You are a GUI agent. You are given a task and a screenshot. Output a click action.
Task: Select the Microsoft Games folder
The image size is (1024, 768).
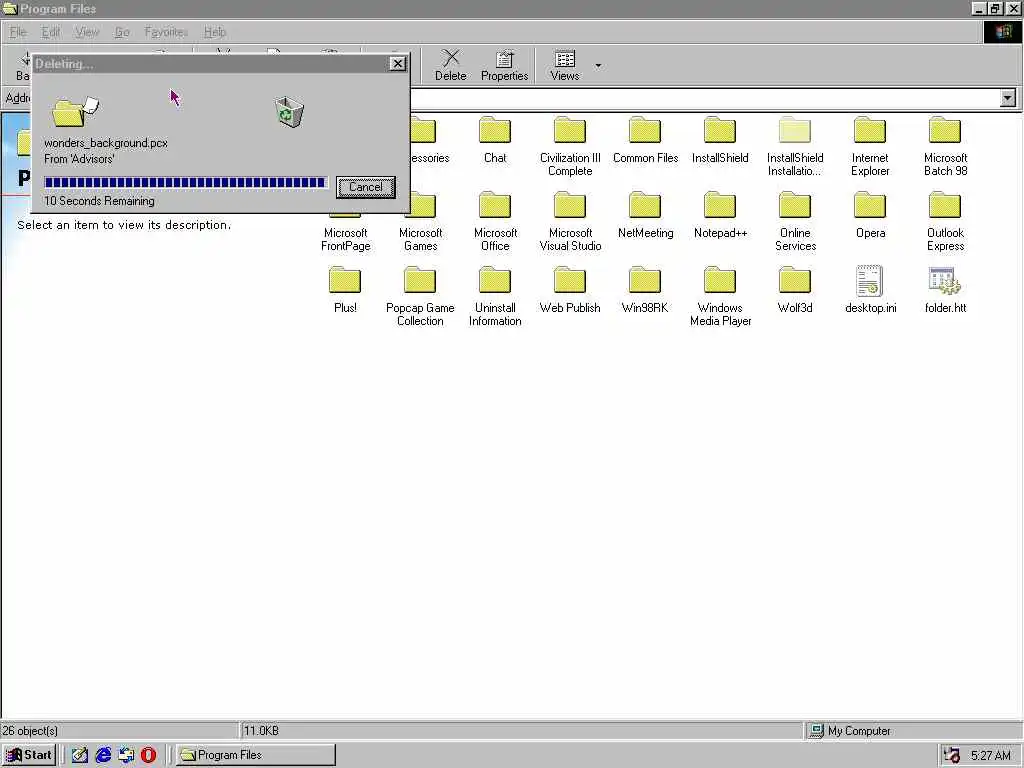421,222
